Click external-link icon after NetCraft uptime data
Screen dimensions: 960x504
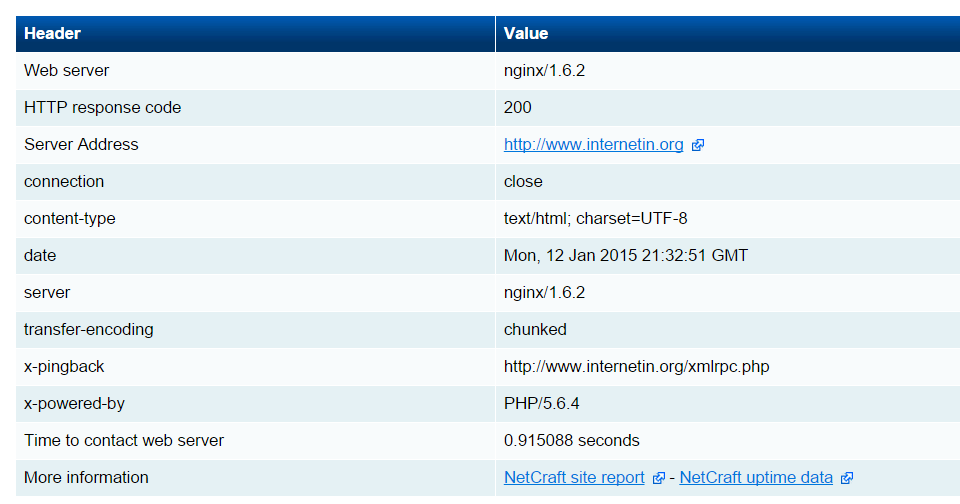pos(847,478)
